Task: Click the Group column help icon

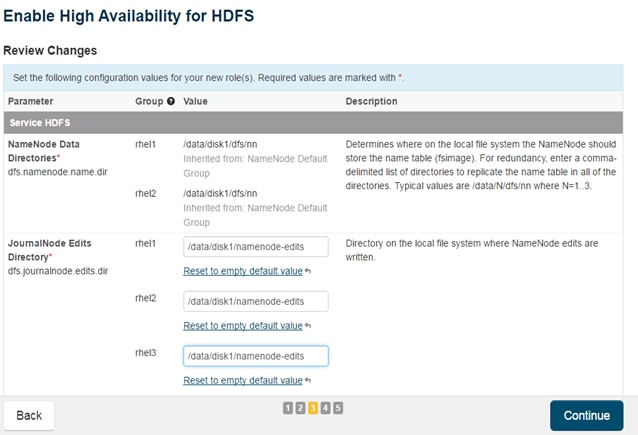Action: (x=171, y=101)
